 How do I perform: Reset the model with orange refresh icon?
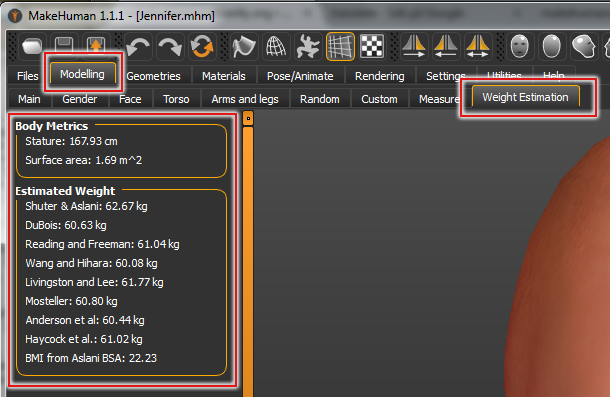(x=202, y=47)
